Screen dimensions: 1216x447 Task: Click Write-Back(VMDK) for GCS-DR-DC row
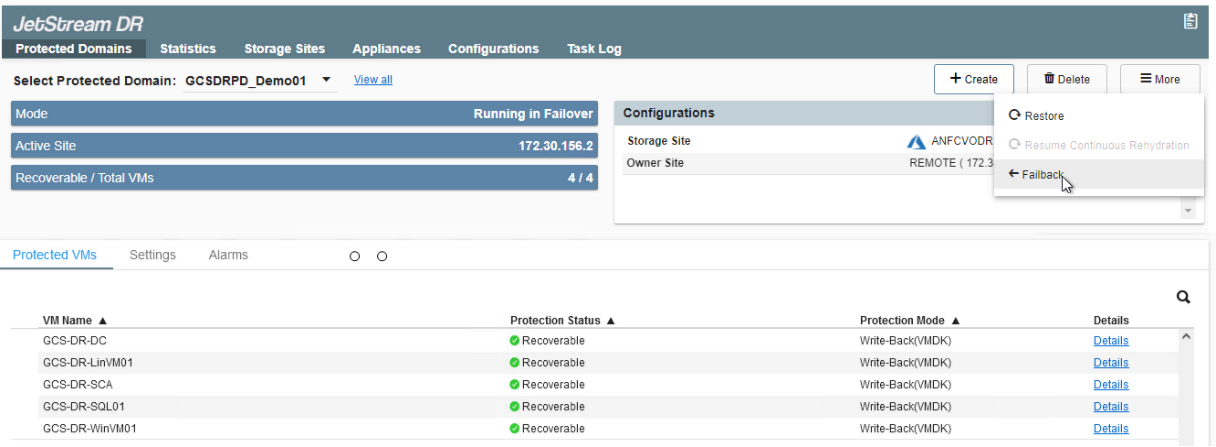click(x=904, y=341)
